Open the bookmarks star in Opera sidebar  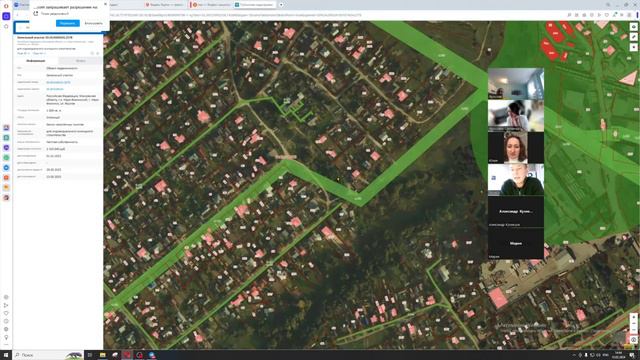coord(6,26)
